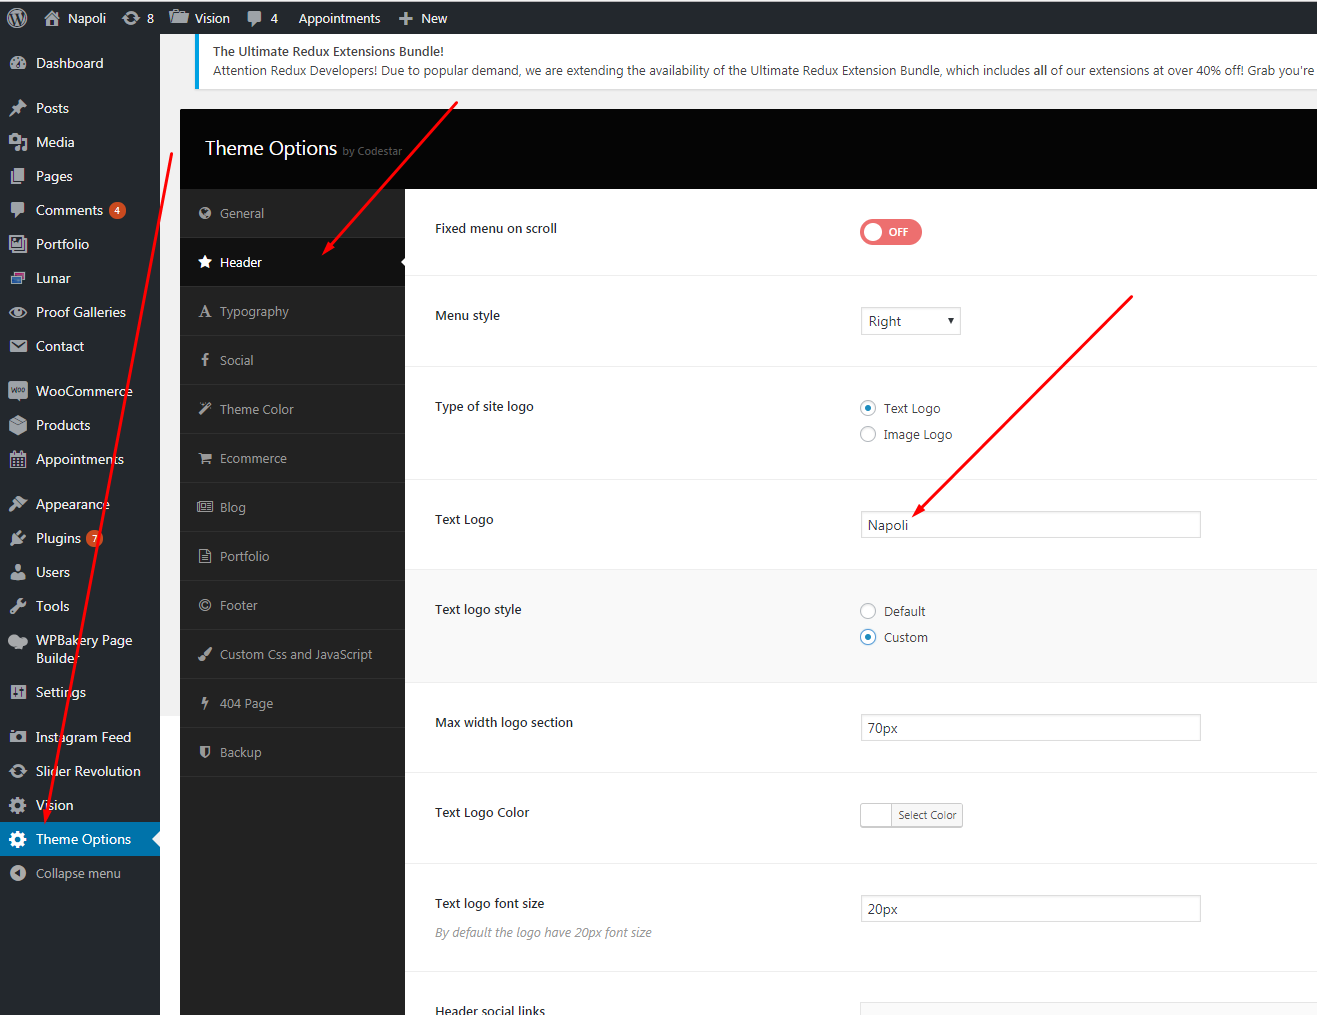Click the Footer copyright icon
Screen dimensions: 1317x1015
[x=205, y=605]
